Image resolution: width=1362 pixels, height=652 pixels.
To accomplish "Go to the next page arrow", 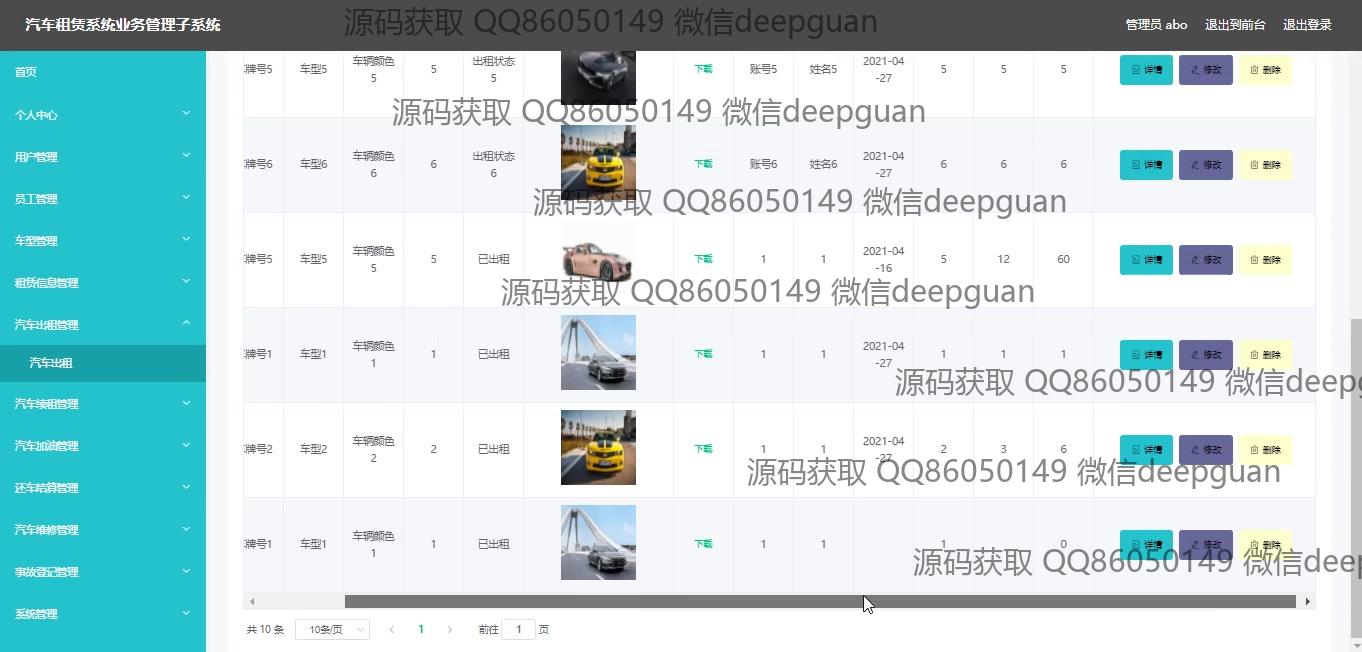I will tap(450, 629).
